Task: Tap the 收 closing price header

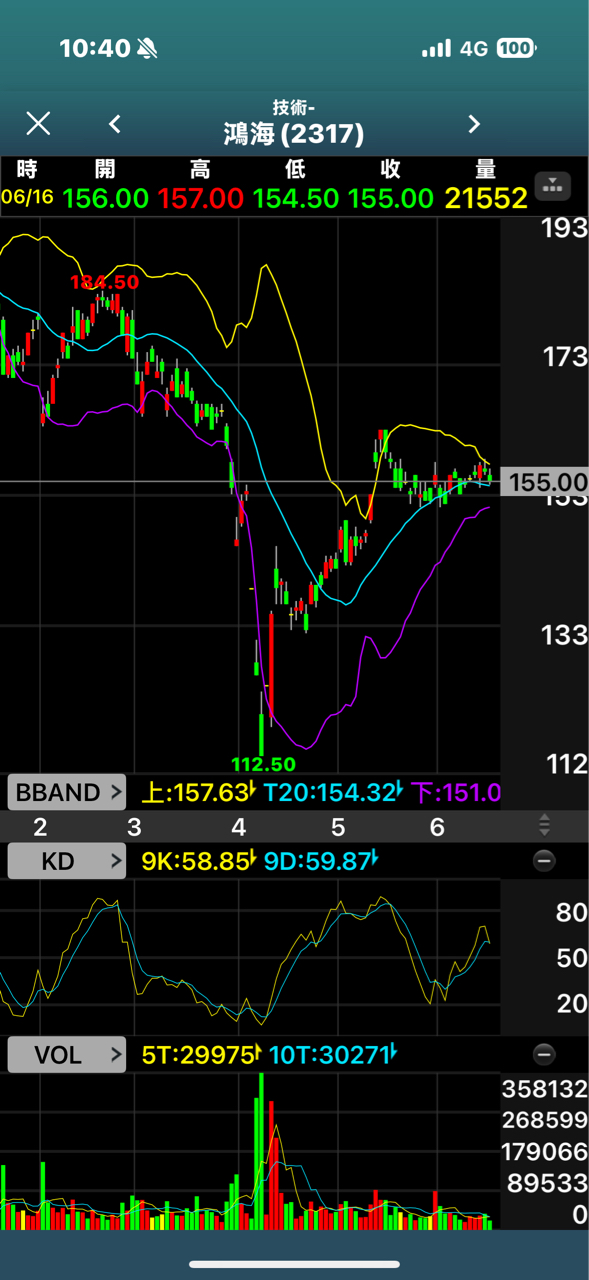Action: (390, 168)
